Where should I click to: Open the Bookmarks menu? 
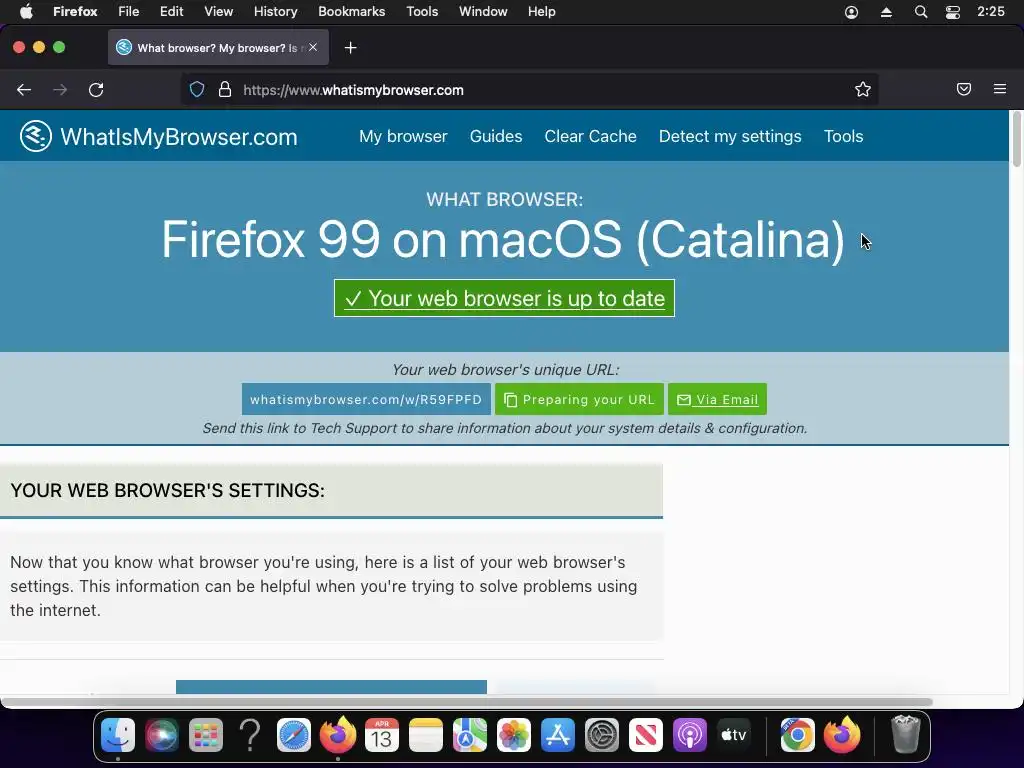351,12
